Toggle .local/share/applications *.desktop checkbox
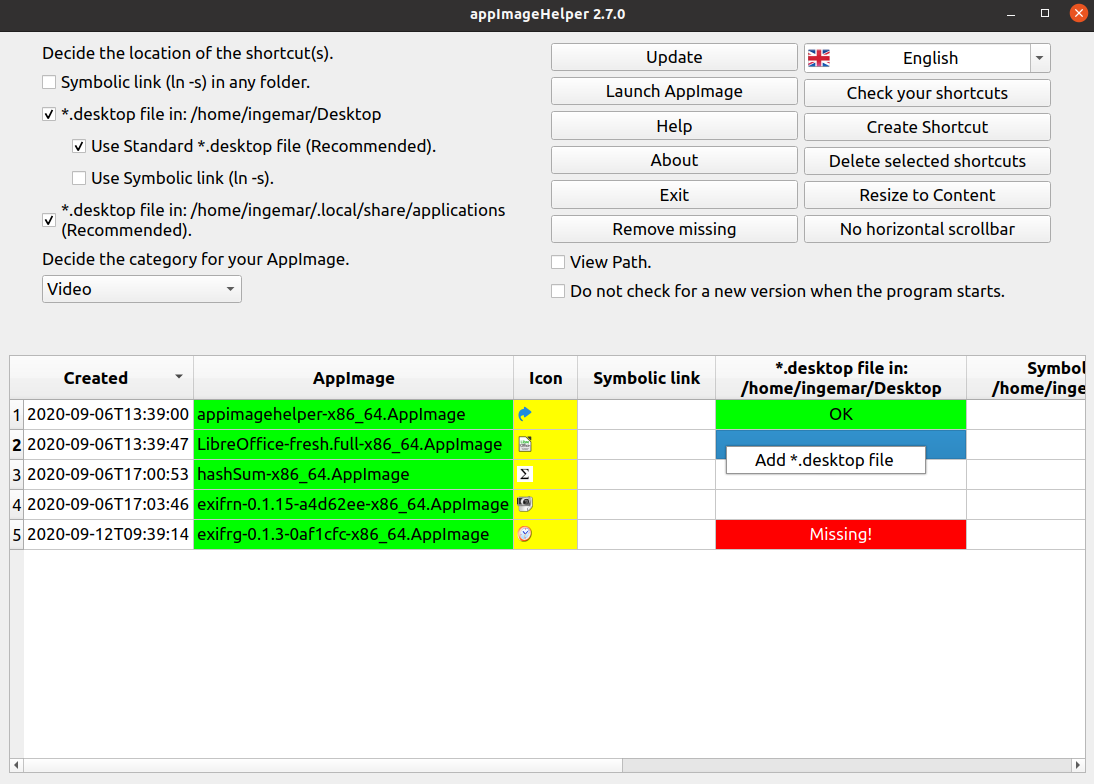1094x784 pixels. 49,220
